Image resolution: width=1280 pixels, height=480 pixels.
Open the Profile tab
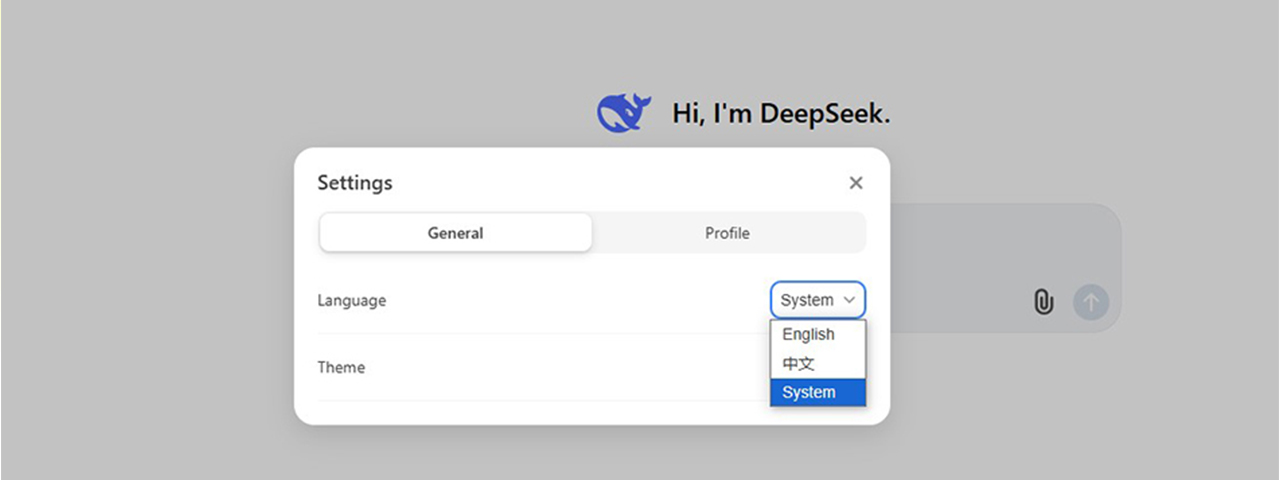pyautogui.click(x=727, y=233)
